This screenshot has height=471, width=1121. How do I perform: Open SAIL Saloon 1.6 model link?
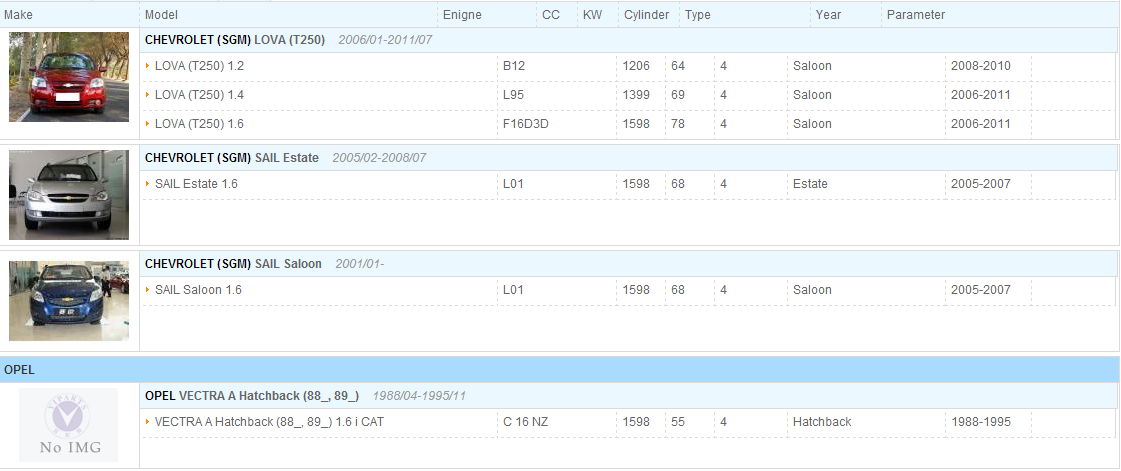tap(198, 289)
